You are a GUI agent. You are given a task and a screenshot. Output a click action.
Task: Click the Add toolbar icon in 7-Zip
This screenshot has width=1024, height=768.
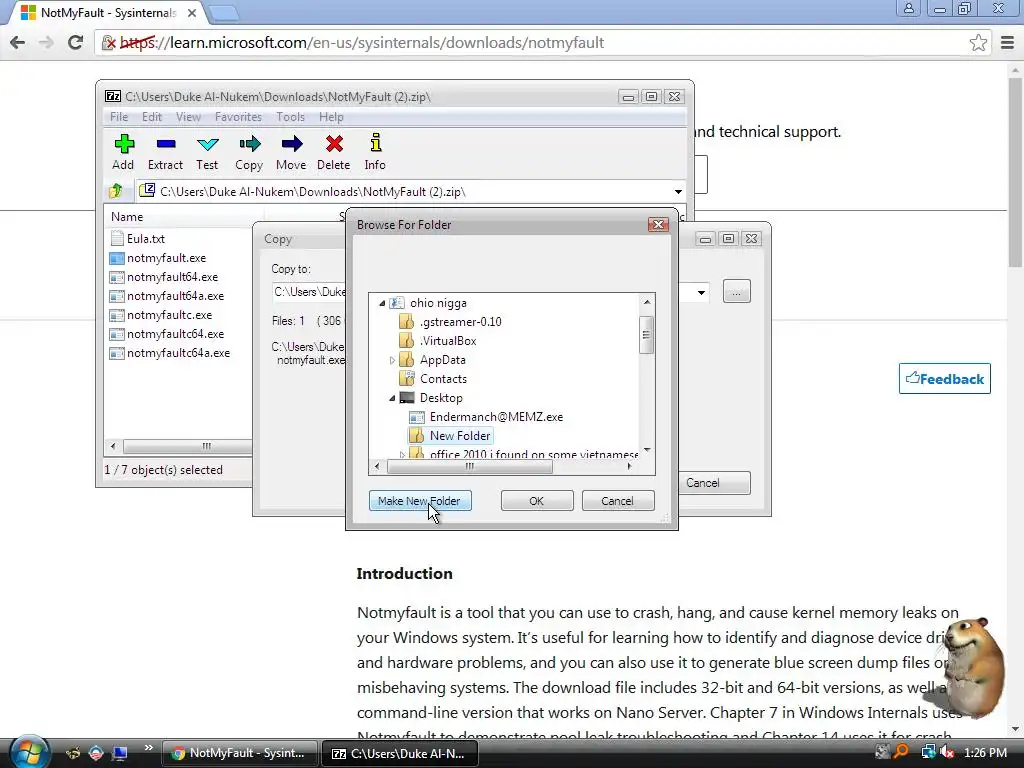[x=123, y=152]
